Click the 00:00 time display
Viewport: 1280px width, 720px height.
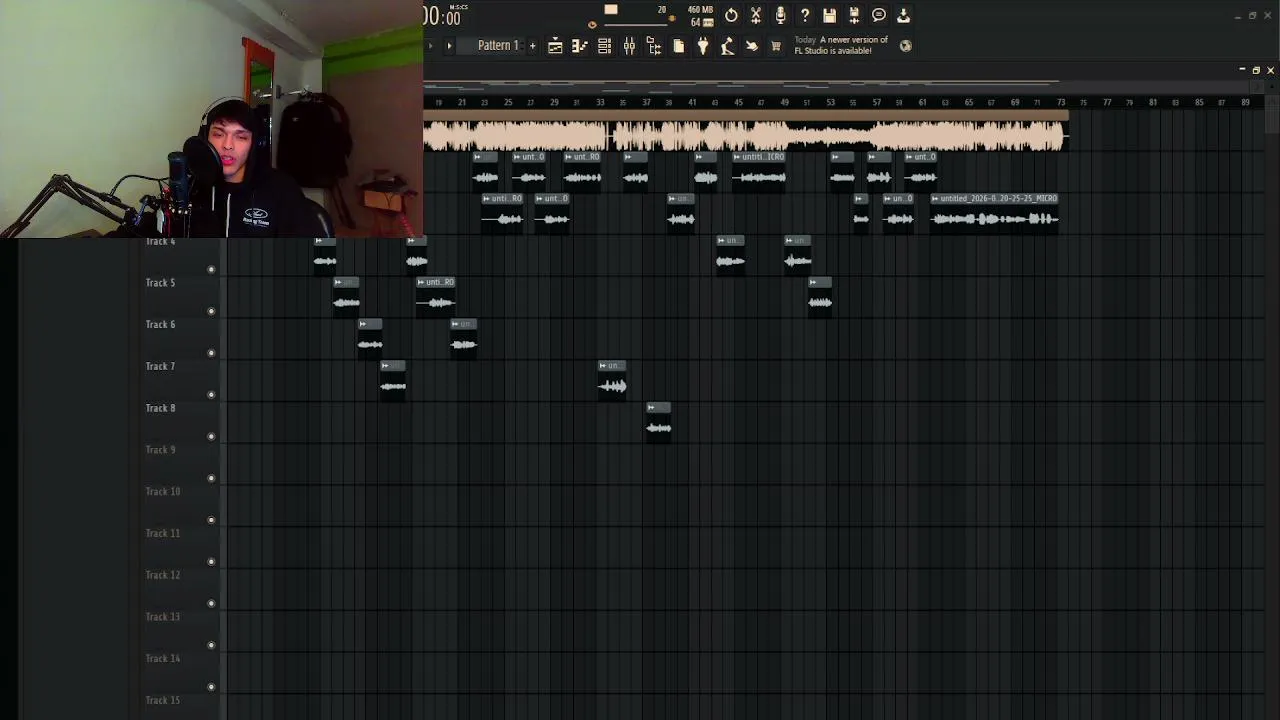click(x=441, y=17)
